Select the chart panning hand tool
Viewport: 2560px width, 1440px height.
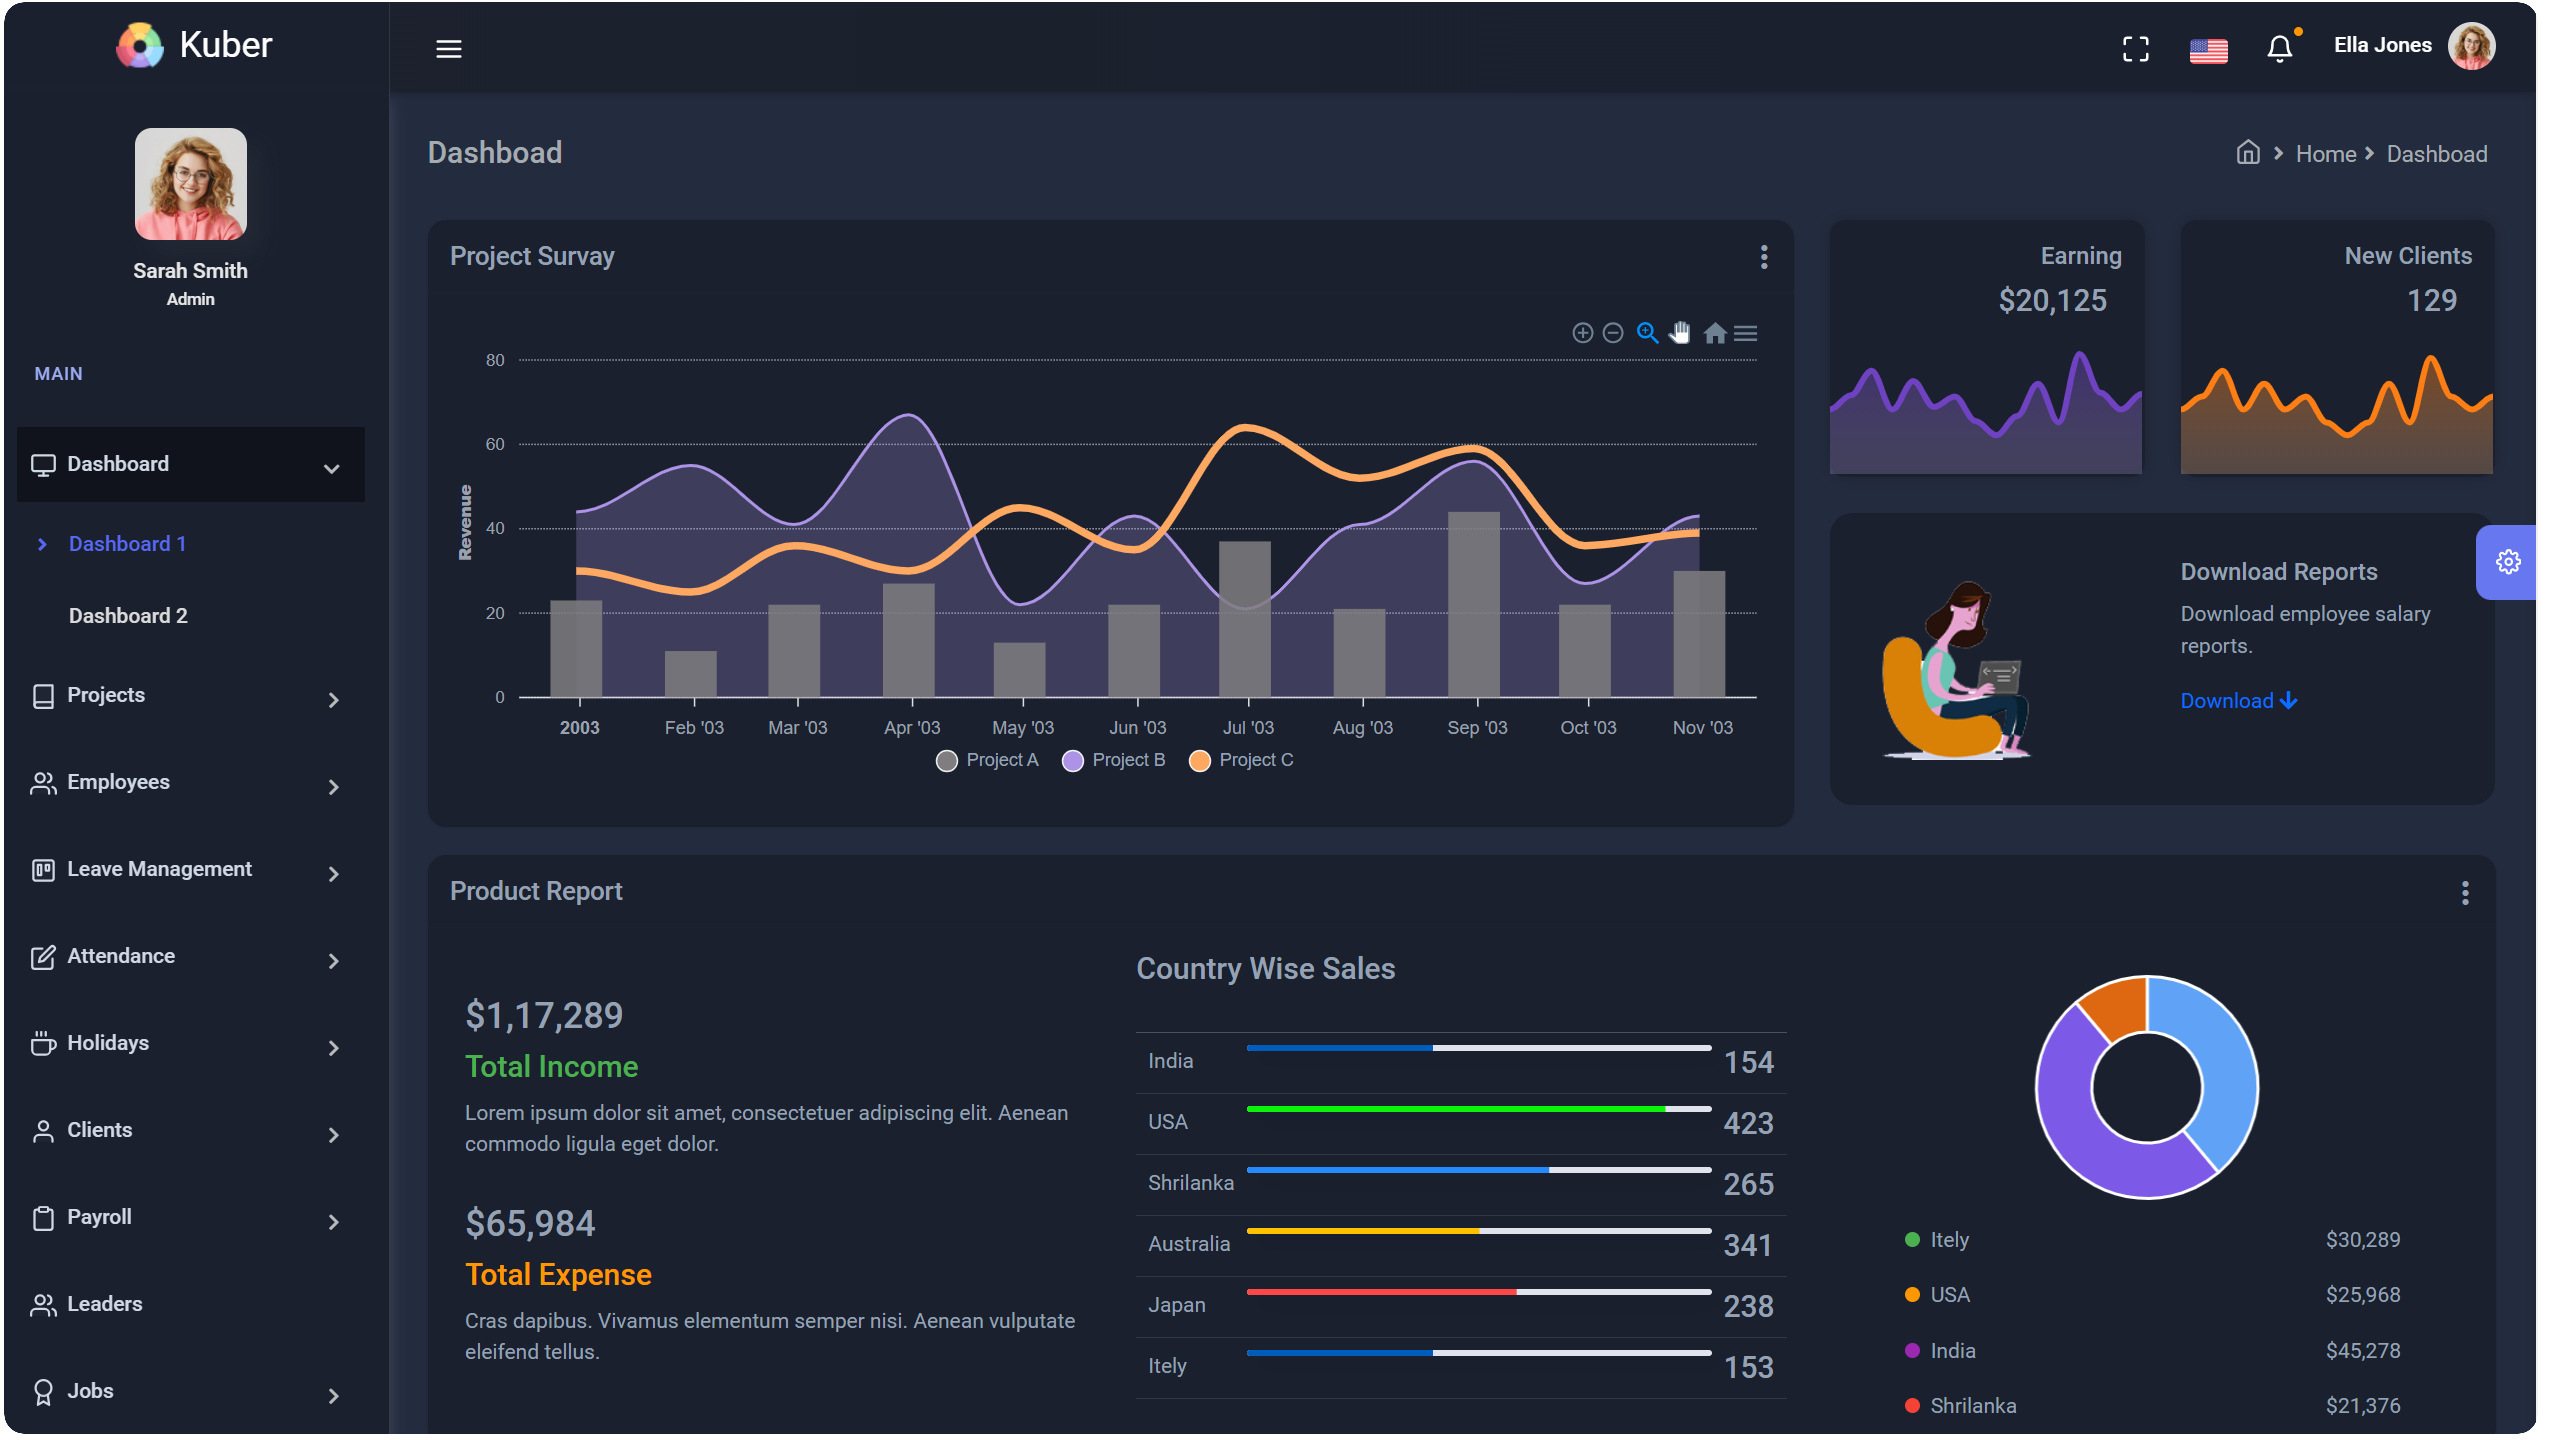tap(1680, 333)
